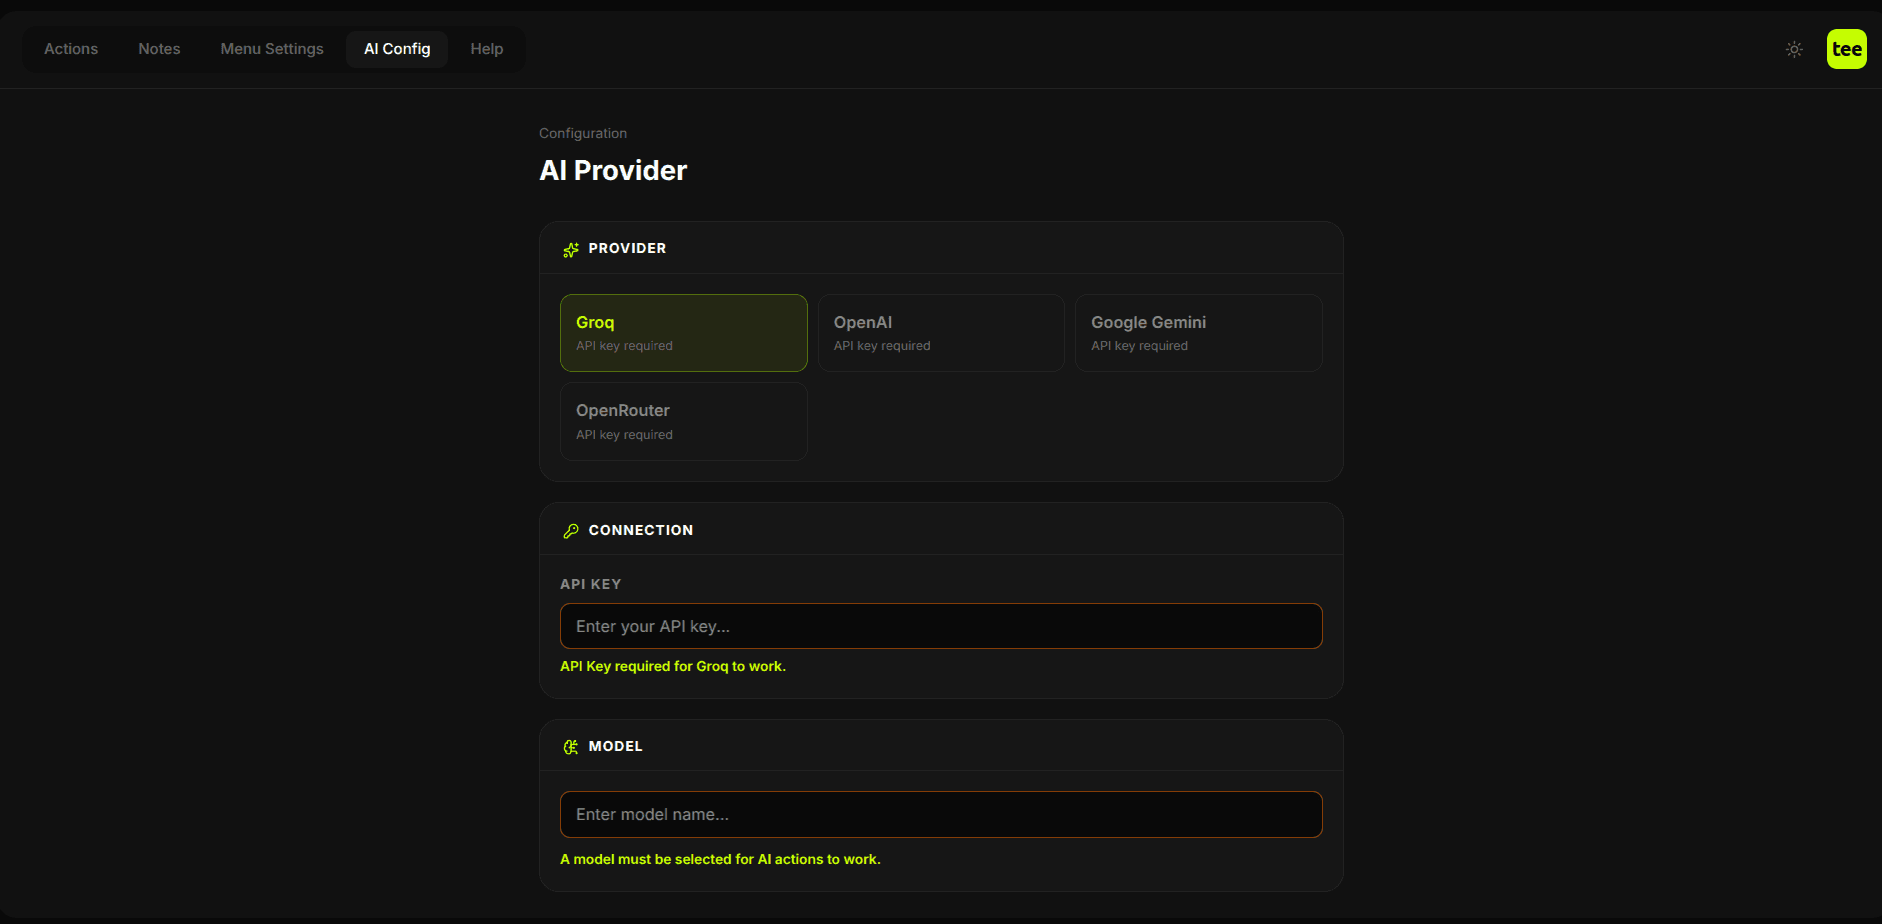This screenshot has height=924, width=1882.
Task: Click the PROVIDER section header text
Action: click(x=627, y=248)
